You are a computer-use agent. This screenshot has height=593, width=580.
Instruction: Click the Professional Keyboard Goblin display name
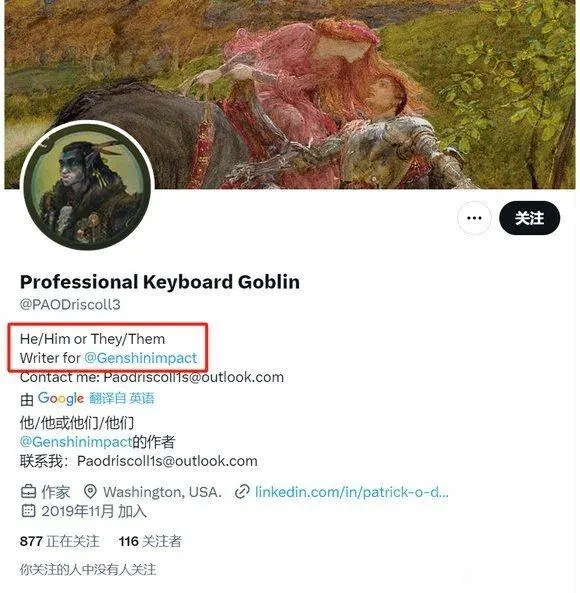pos(160,282)
